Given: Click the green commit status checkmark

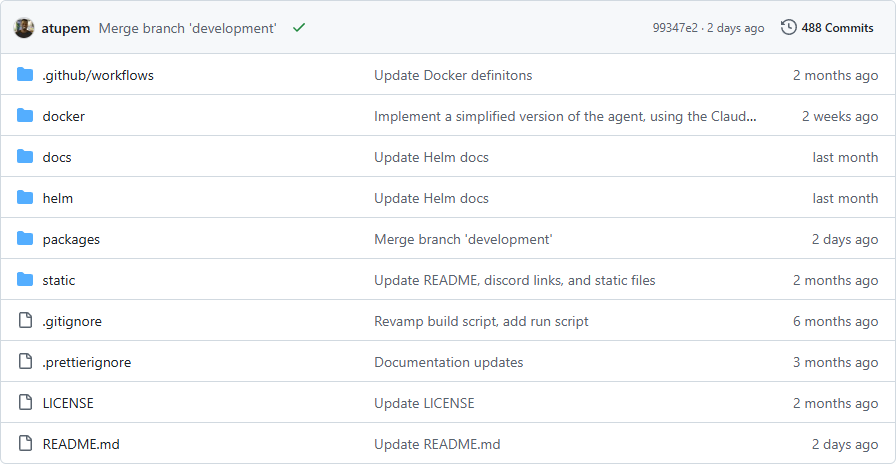Looking at the screenshot, I should [299, 28].
